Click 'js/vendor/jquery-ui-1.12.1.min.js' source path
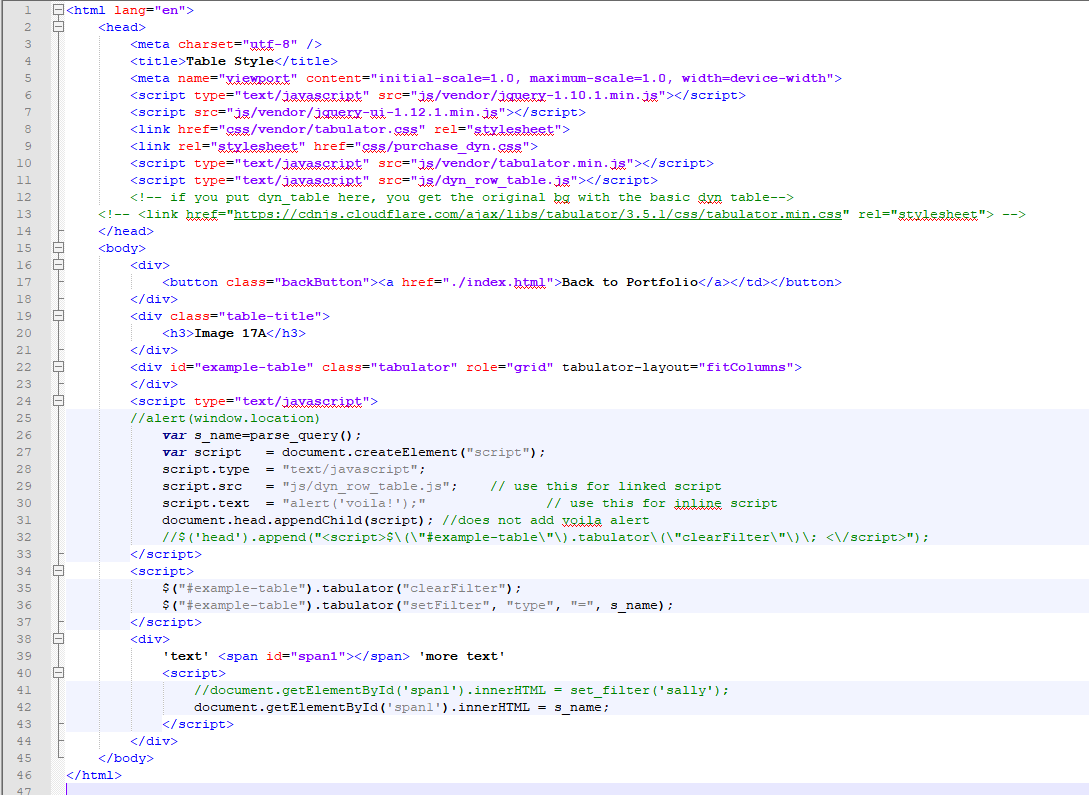 click(366, 112)
